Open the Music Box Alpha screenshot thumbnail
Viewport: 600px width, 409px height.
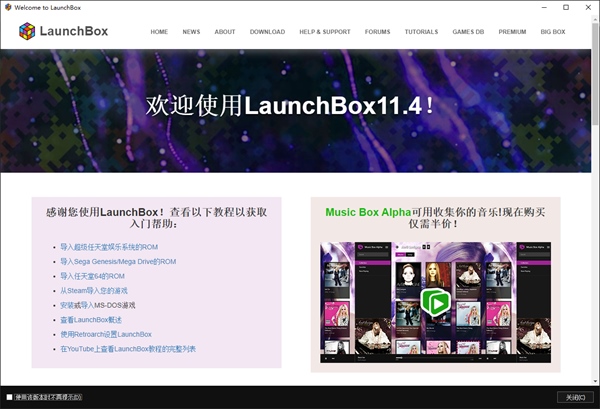tap(435, 302)
